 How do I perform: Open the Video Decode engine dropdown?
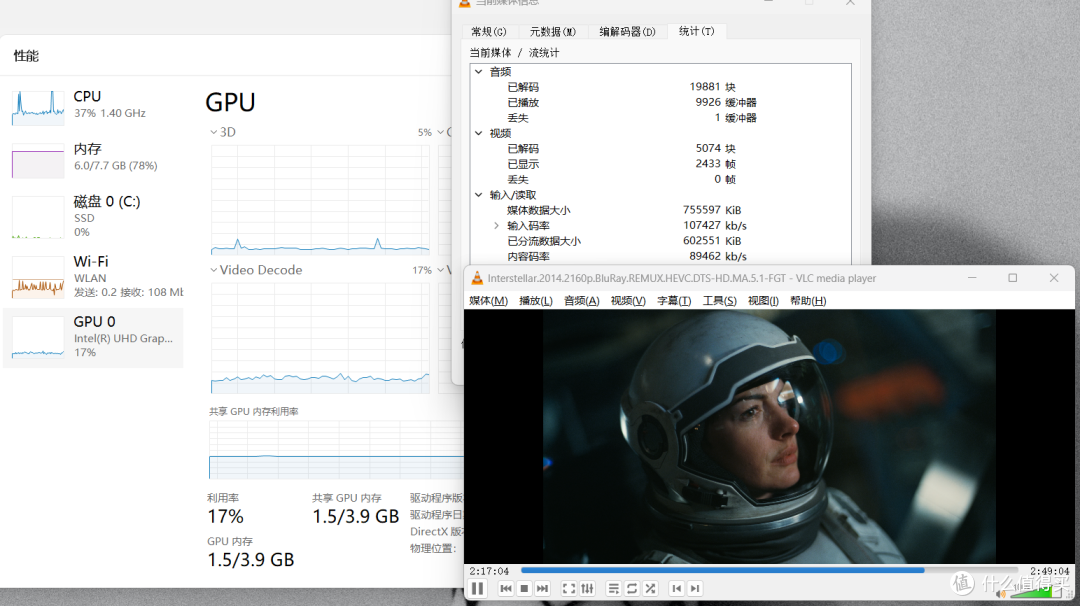click(x=256, y=270)
